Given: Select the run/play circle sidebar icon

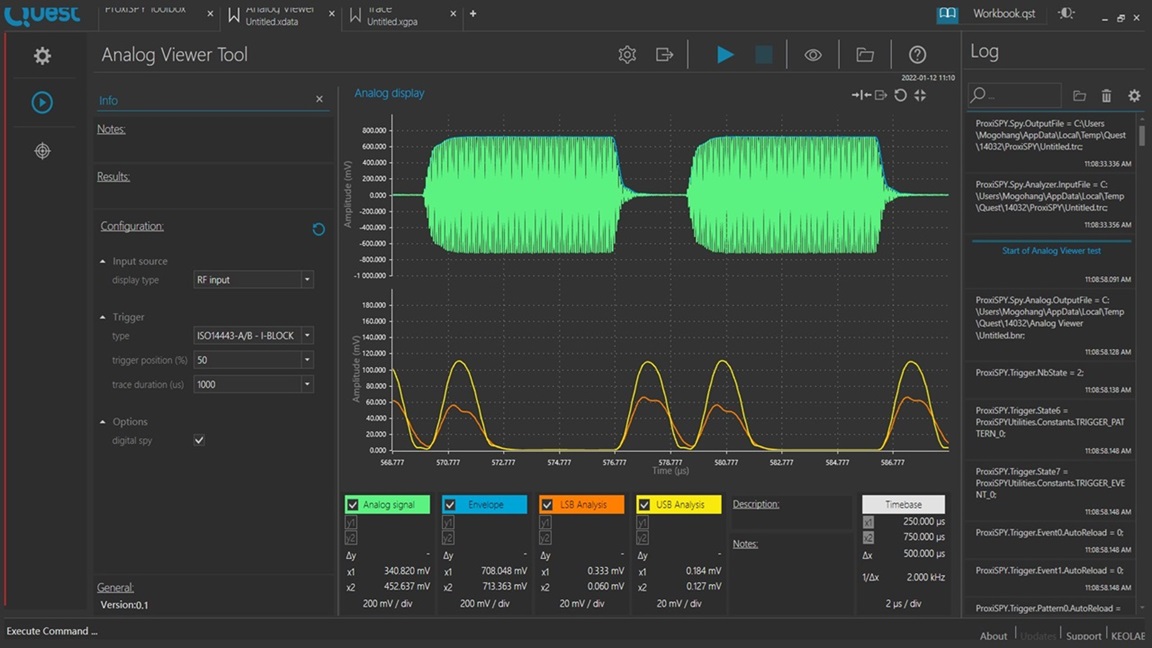Looking at the screenshot, I should [x=42, y=102].
